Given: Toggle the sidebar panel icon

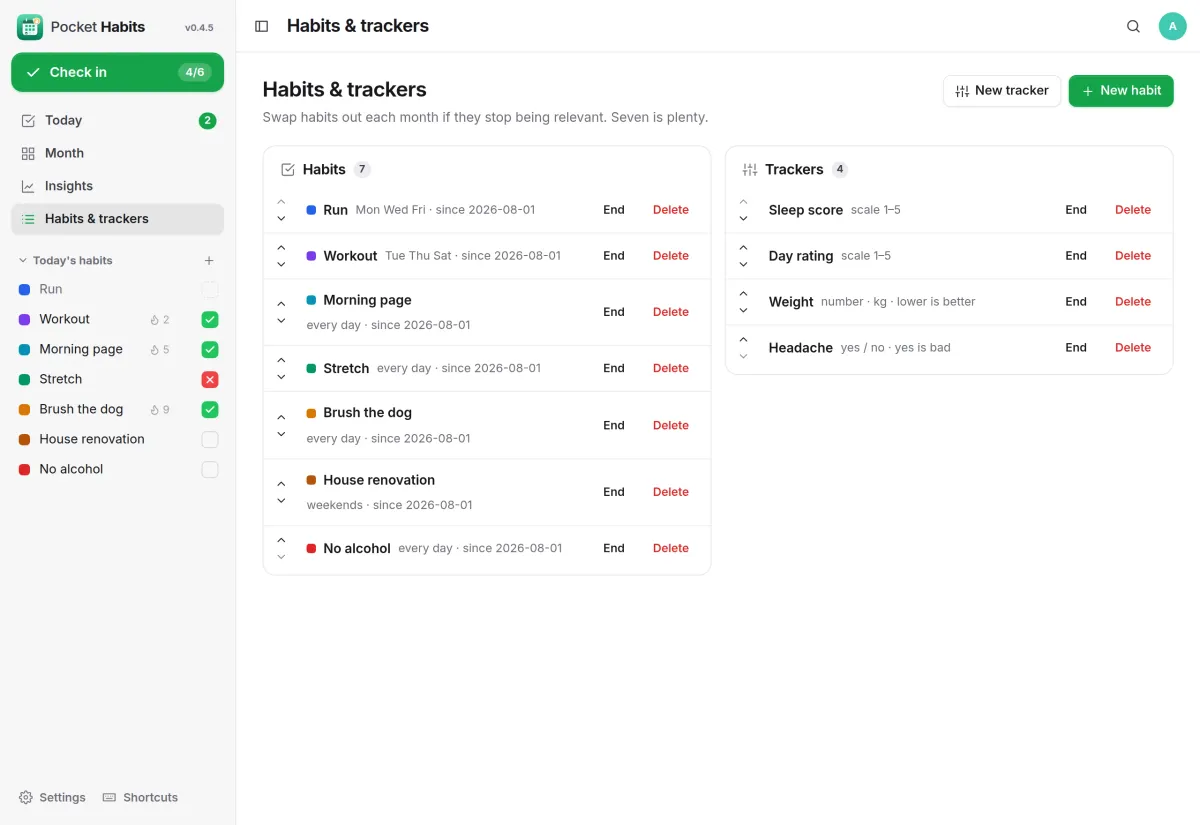Looking at the screenshot, I should point(262,26).
